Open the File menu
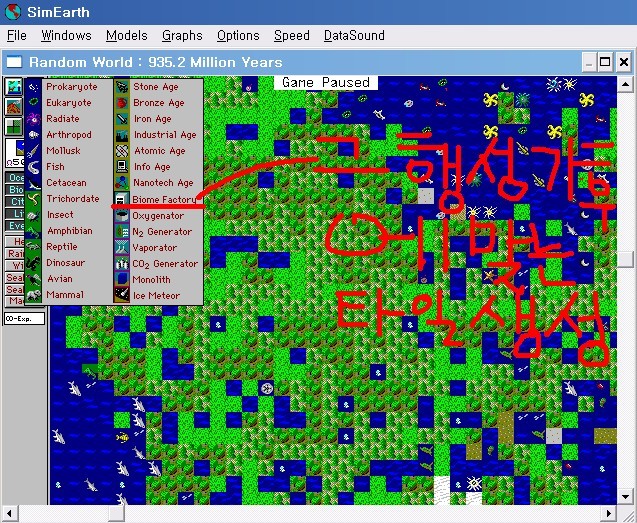 coord(17,35)
